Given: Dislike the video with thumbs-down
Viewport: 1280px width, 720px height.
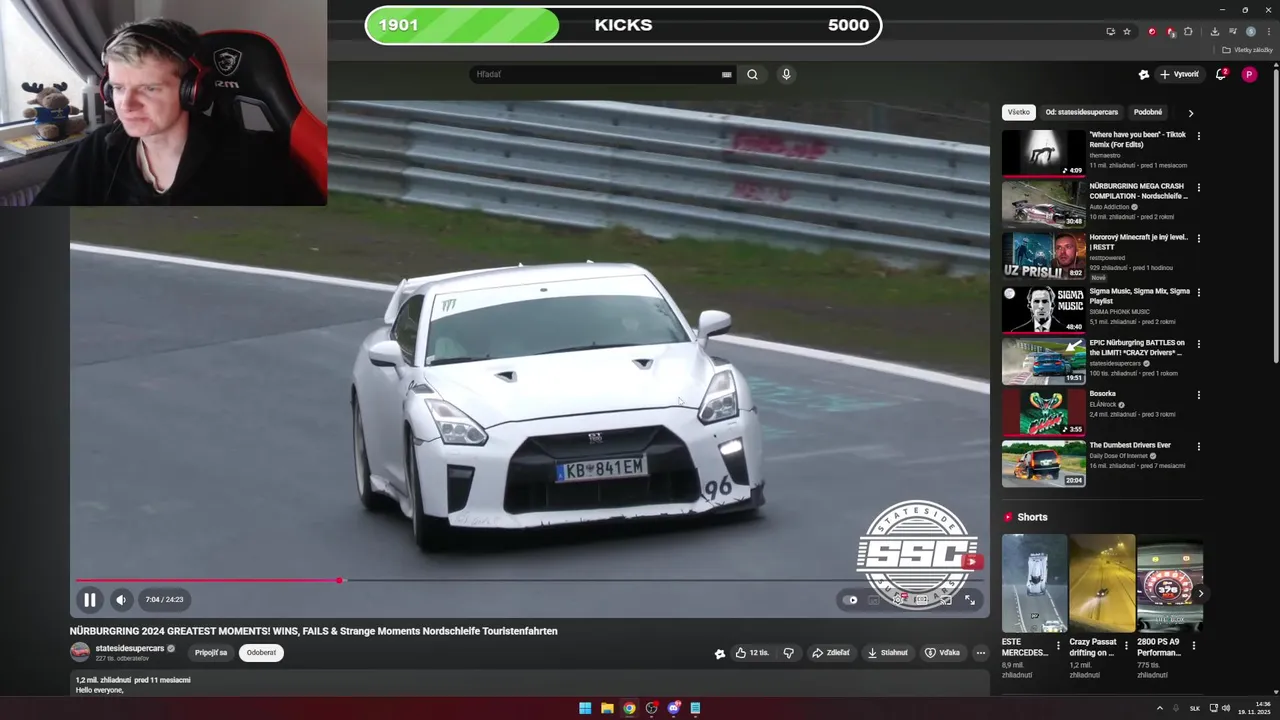Looking at the screenshot, I should pos(789,653).
